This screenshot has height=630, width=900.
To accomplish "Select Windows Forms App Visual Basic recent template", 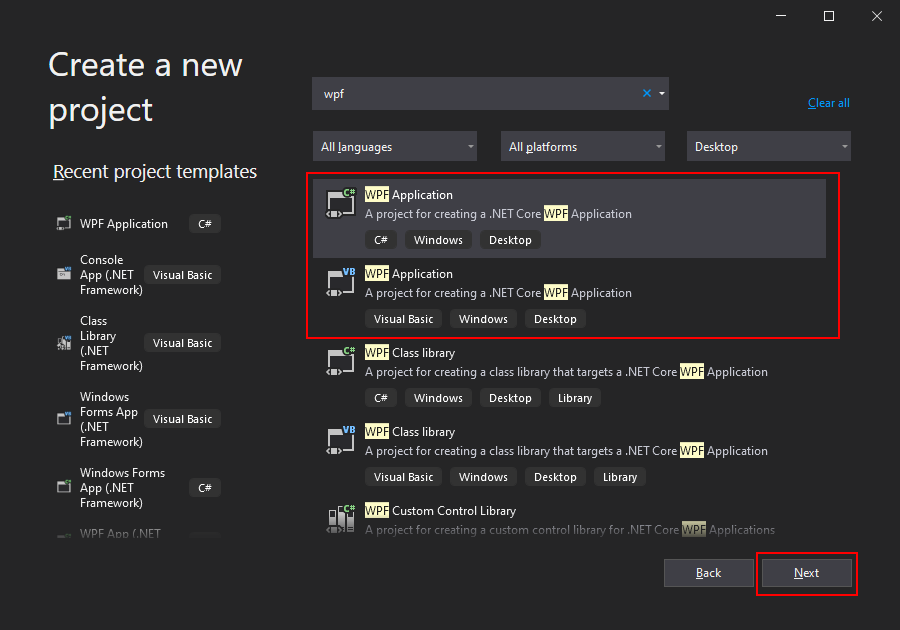I will (139, 419).
